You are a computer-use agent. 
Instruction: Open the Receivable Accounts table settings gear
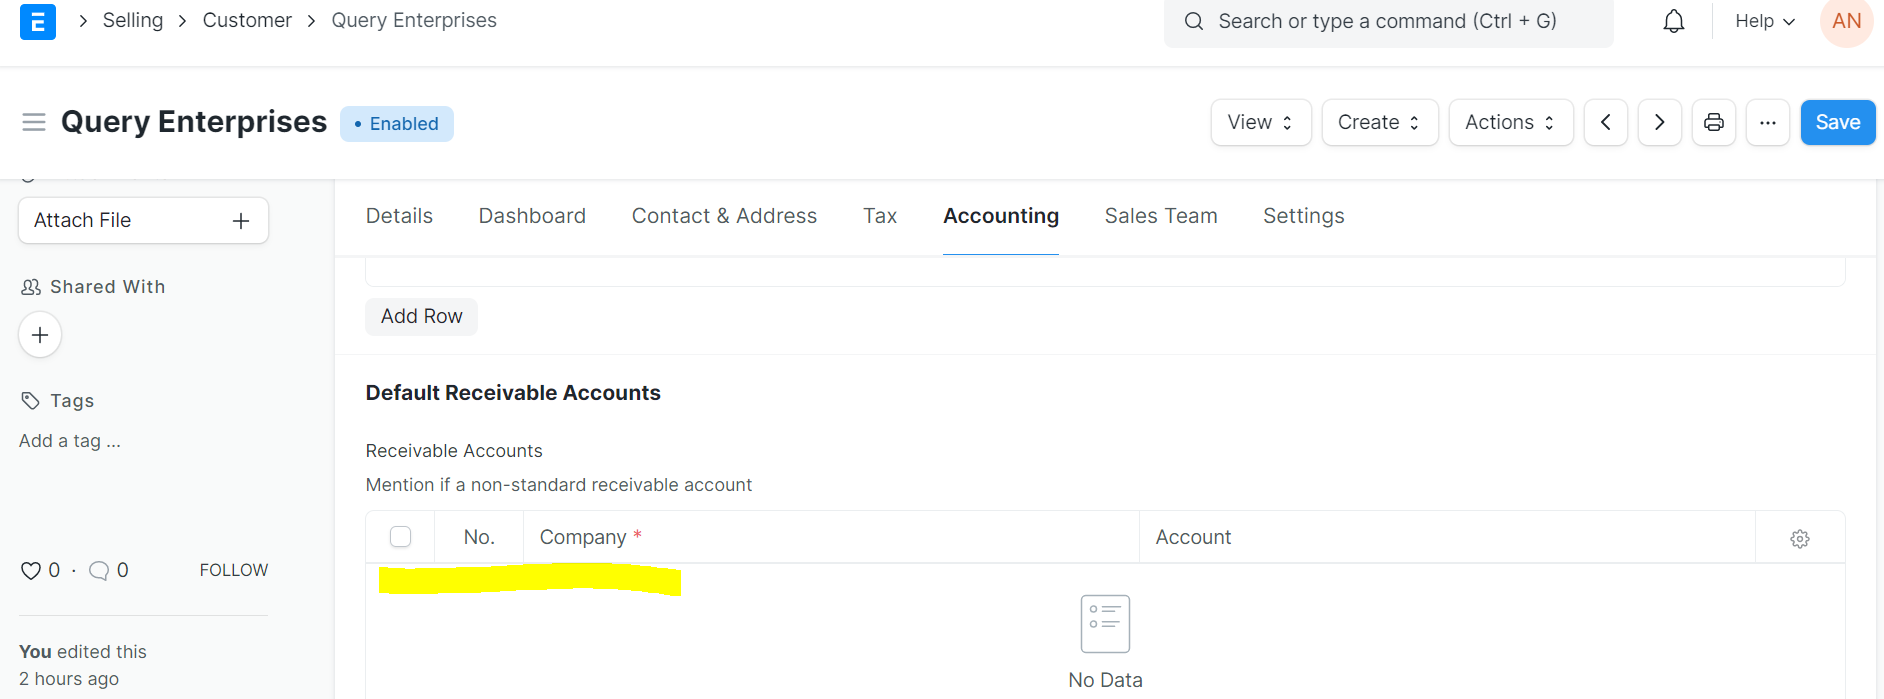pos(1799,537)
